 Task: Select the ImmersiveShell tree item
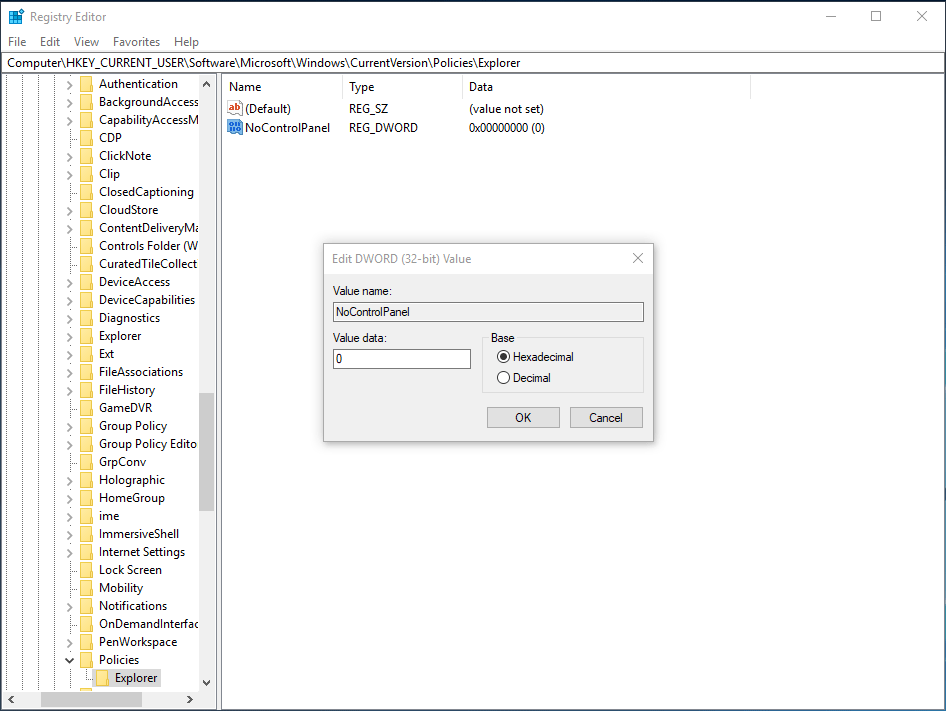coord(139,534)
